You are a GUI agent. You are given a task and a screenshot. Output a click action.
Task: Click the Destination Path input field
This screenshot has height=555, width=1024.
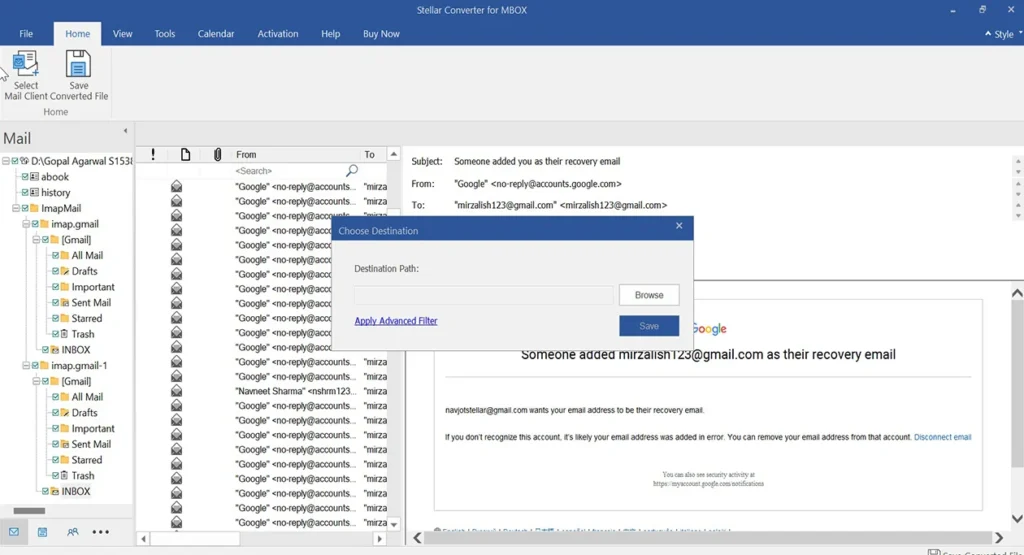(484, 295)
